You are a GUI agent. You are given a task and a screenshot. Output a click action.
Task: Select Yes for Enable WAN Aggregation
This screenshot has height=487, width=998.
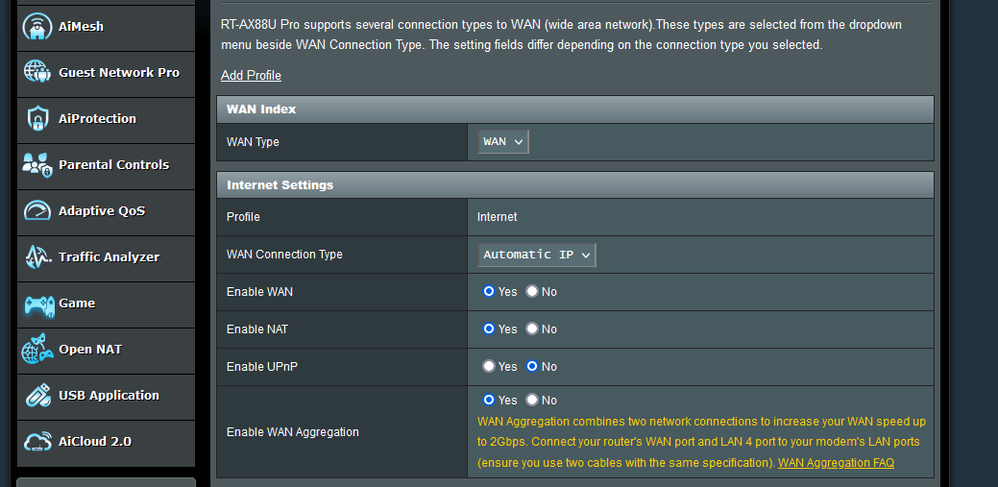click(x=489, y=400)
